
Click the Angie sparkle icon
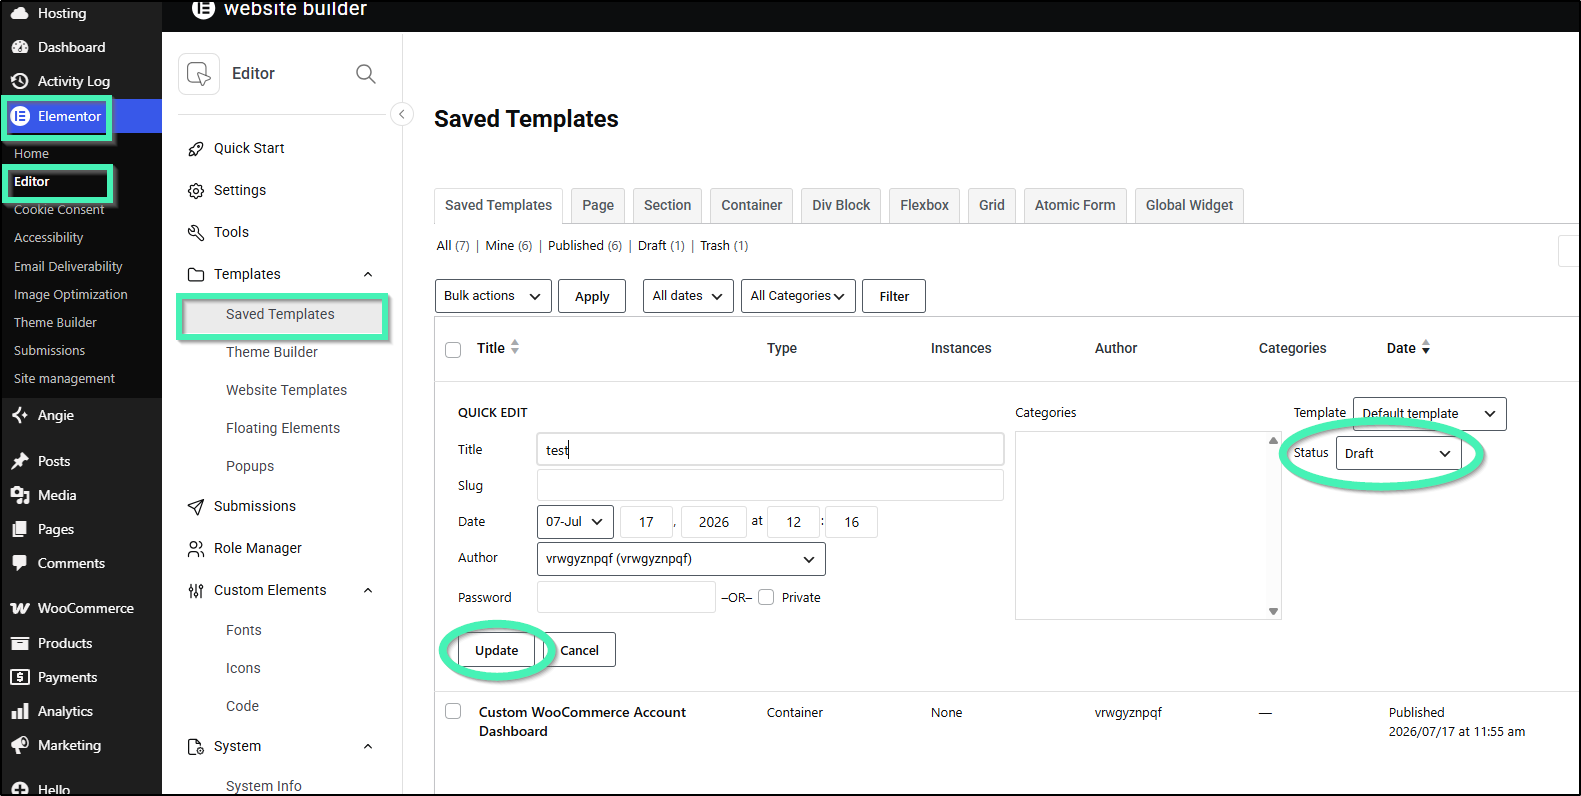pyautogui.click(x=19, y=415)
